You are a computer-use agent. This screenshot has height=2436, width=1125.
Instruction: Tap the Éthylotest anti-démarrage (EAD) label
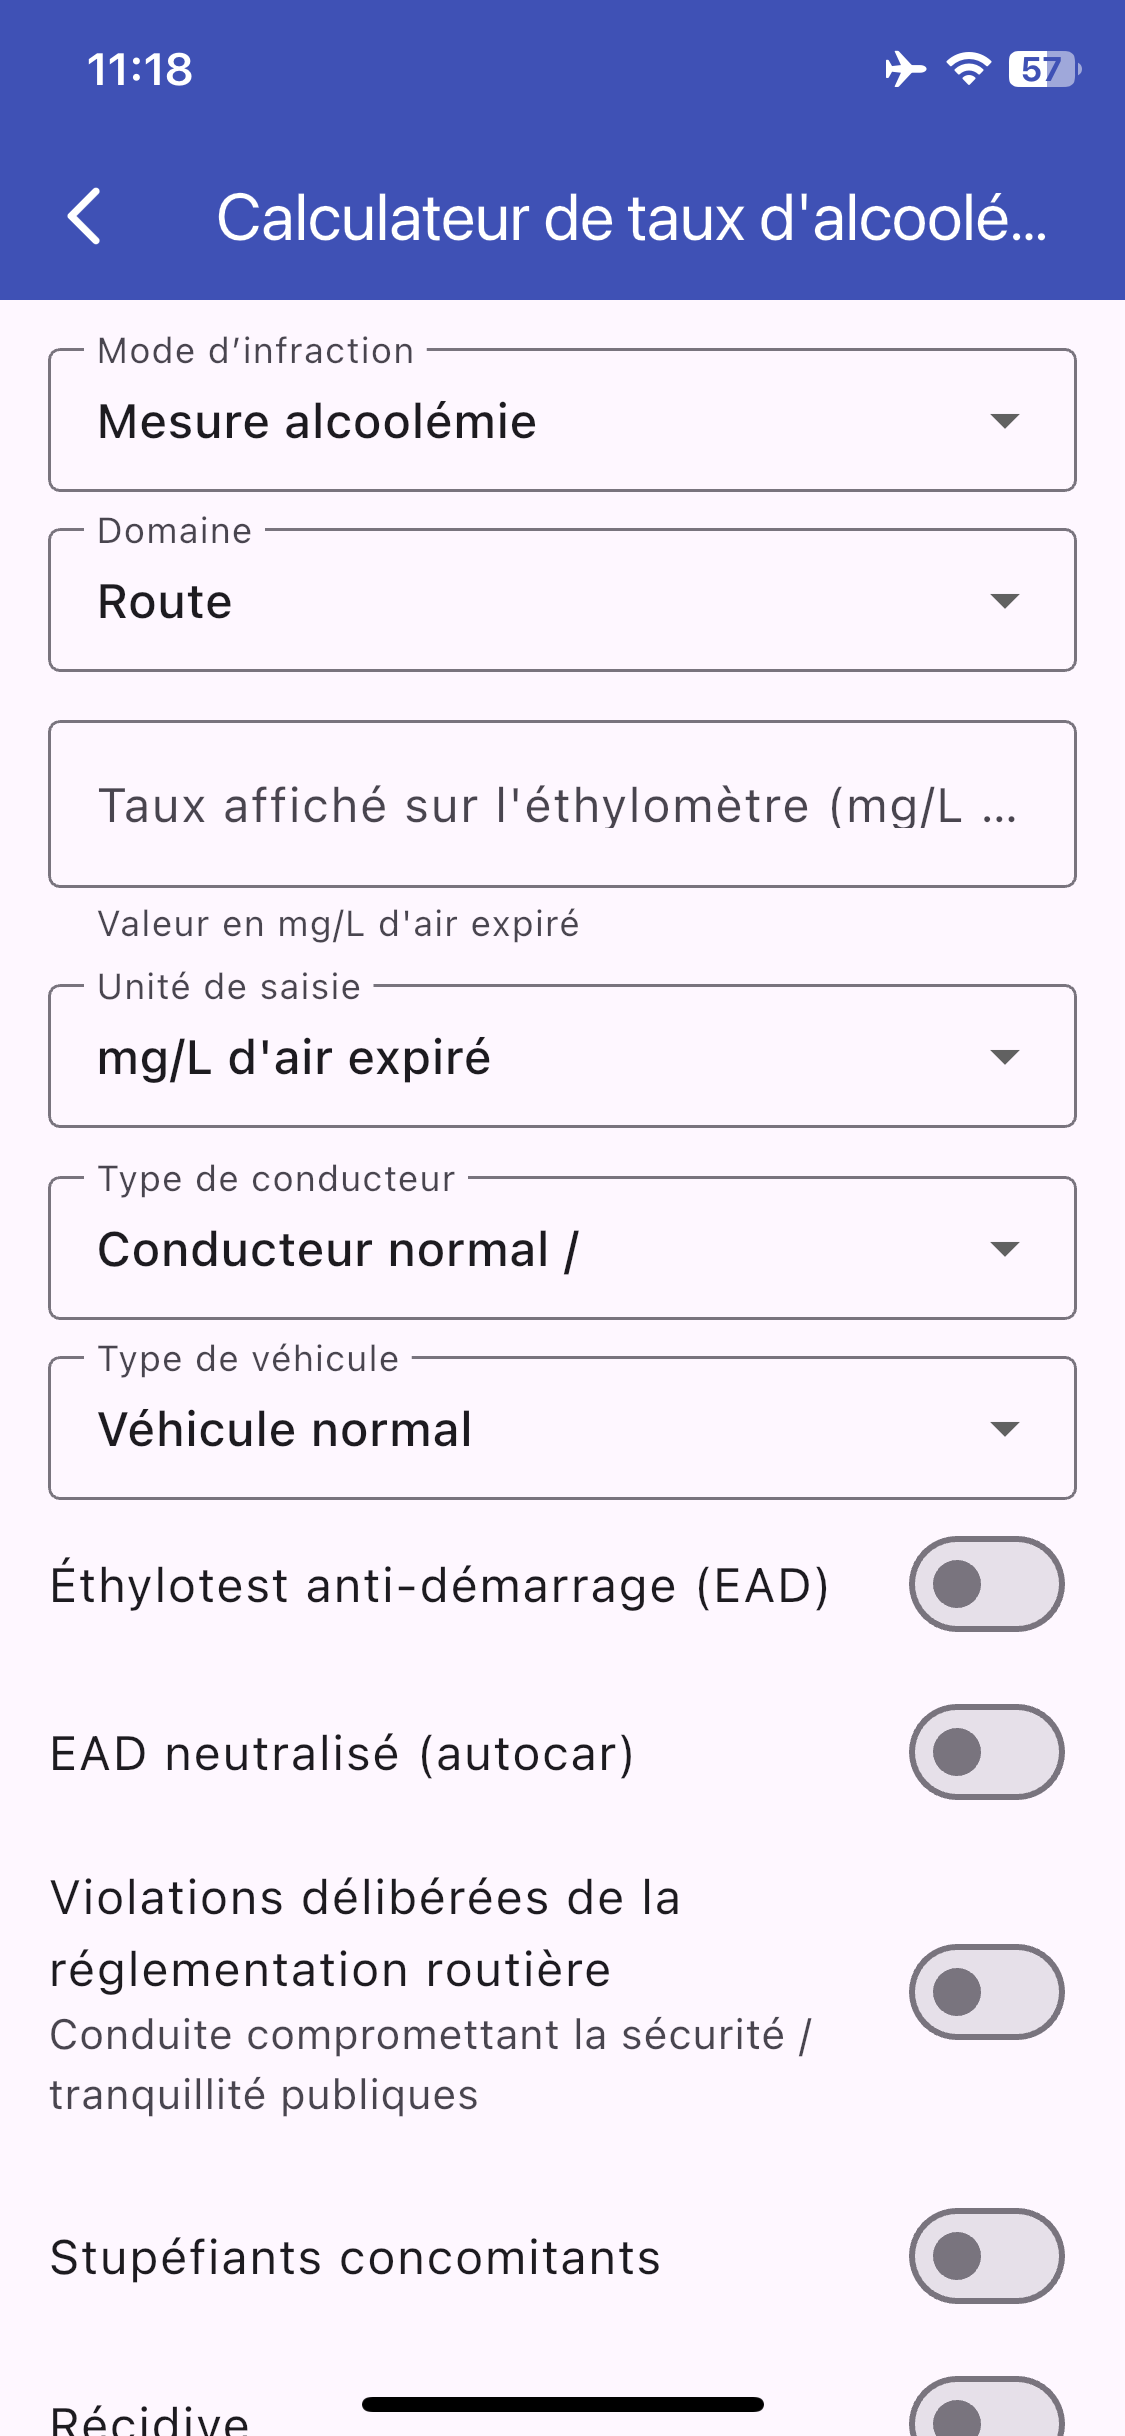coord(440,1586)
